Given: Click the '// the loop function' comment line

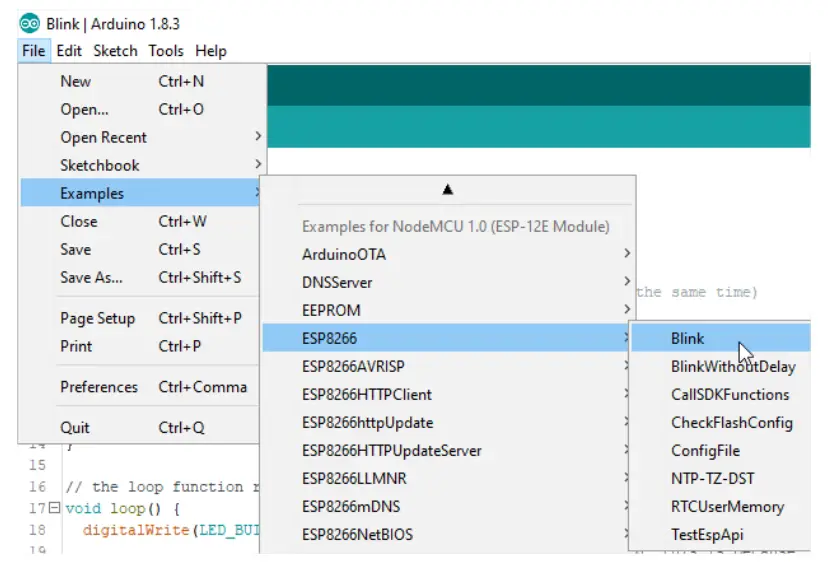Looking at the screenshot, I should [x=162, y=487].
